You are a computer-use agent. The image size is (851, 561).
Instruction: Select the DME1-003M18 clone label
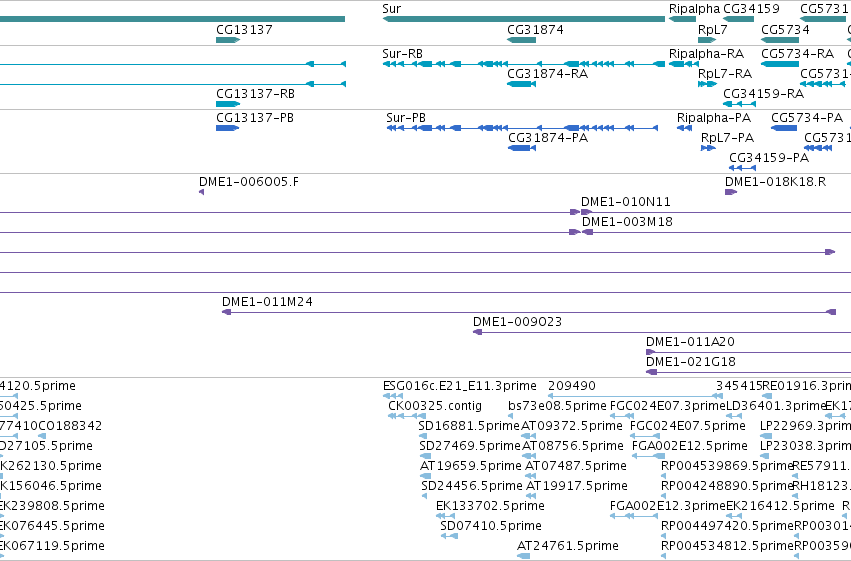coord(627,222)
